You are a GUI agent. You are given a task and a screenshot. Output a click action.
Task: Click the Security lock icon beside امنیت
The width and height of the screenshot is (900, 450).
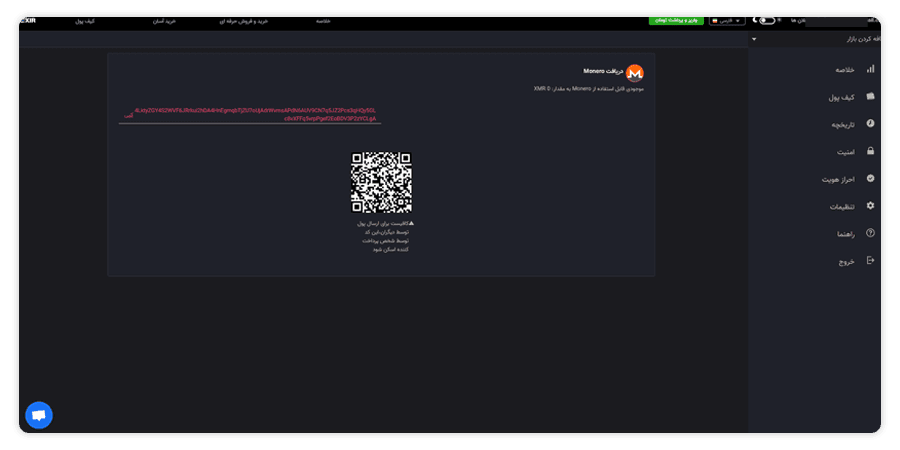pyautogui.click(x=870, y=152)
